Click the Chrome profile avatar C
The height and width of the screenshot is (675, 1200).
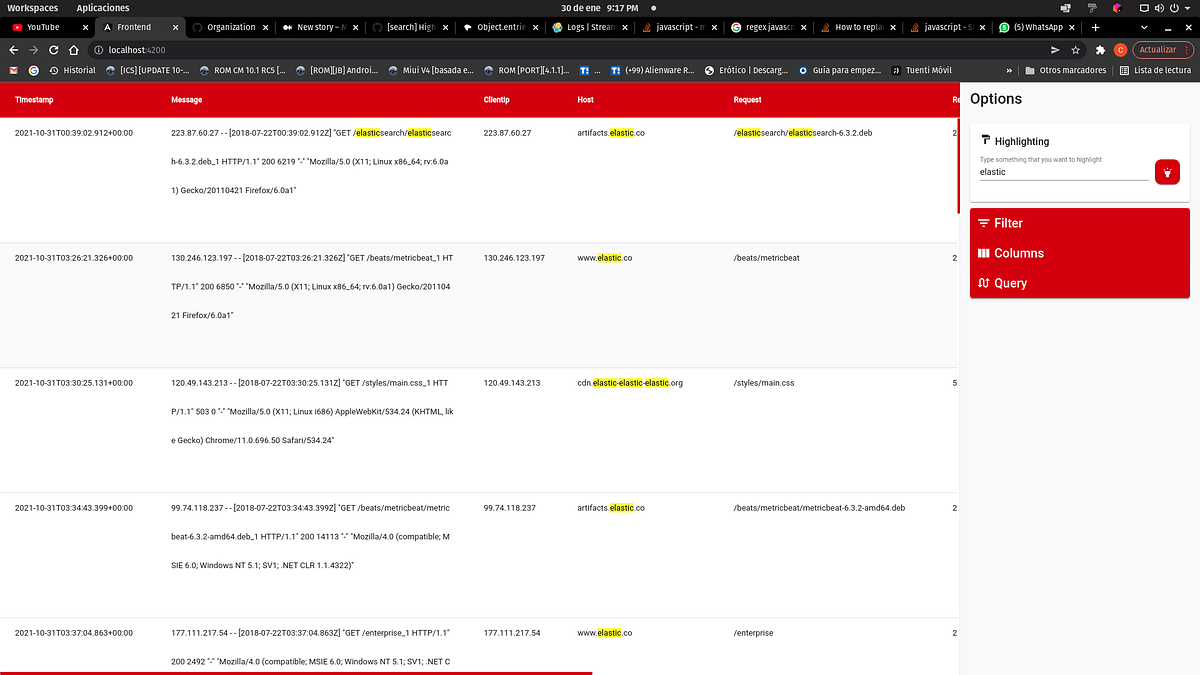point(1119,49)
